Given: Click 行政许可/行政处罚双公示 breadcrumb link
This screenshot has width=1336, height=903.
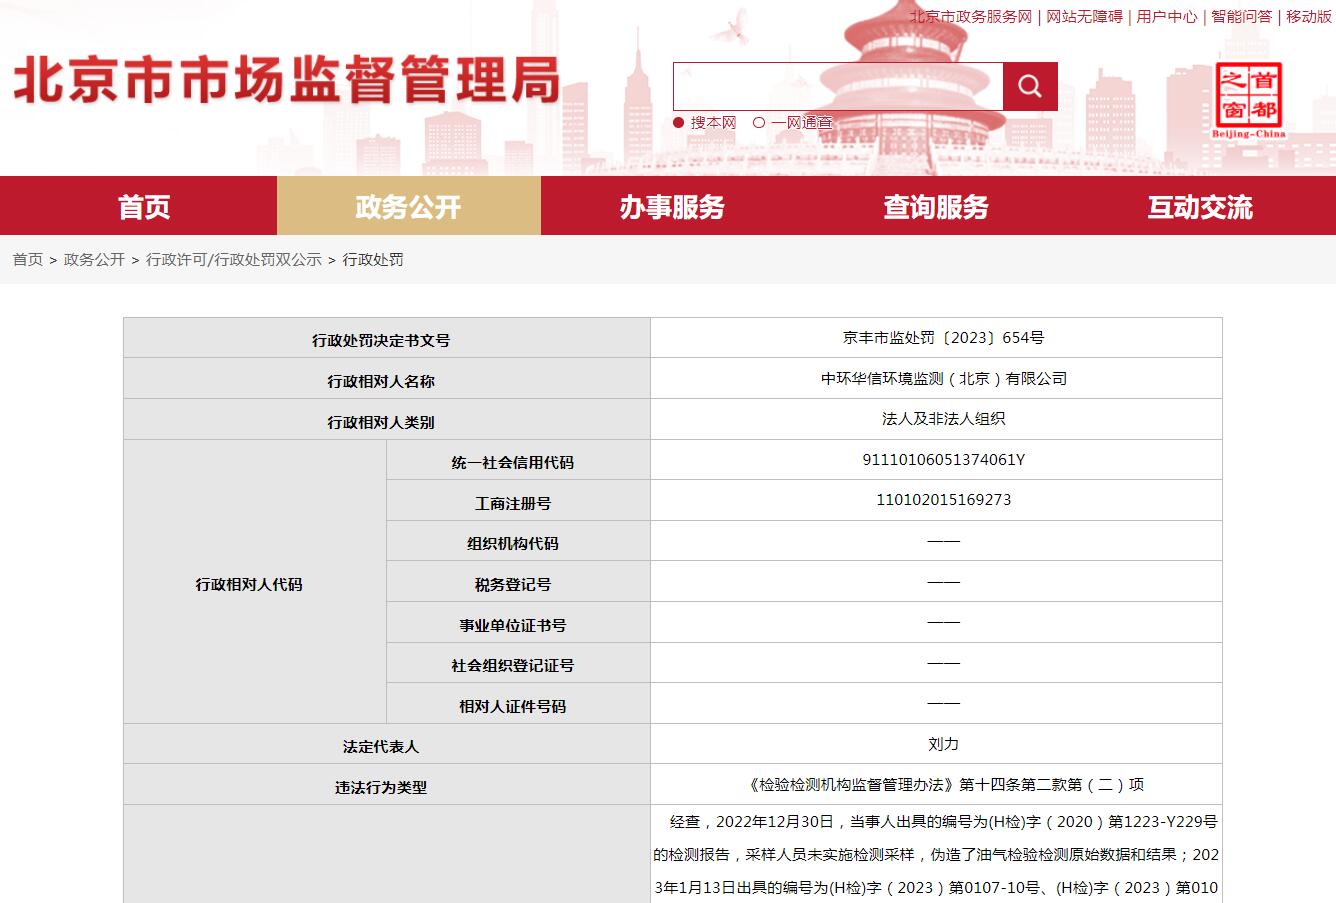Looking at the screenshot, I should click(x=234, y=259).
